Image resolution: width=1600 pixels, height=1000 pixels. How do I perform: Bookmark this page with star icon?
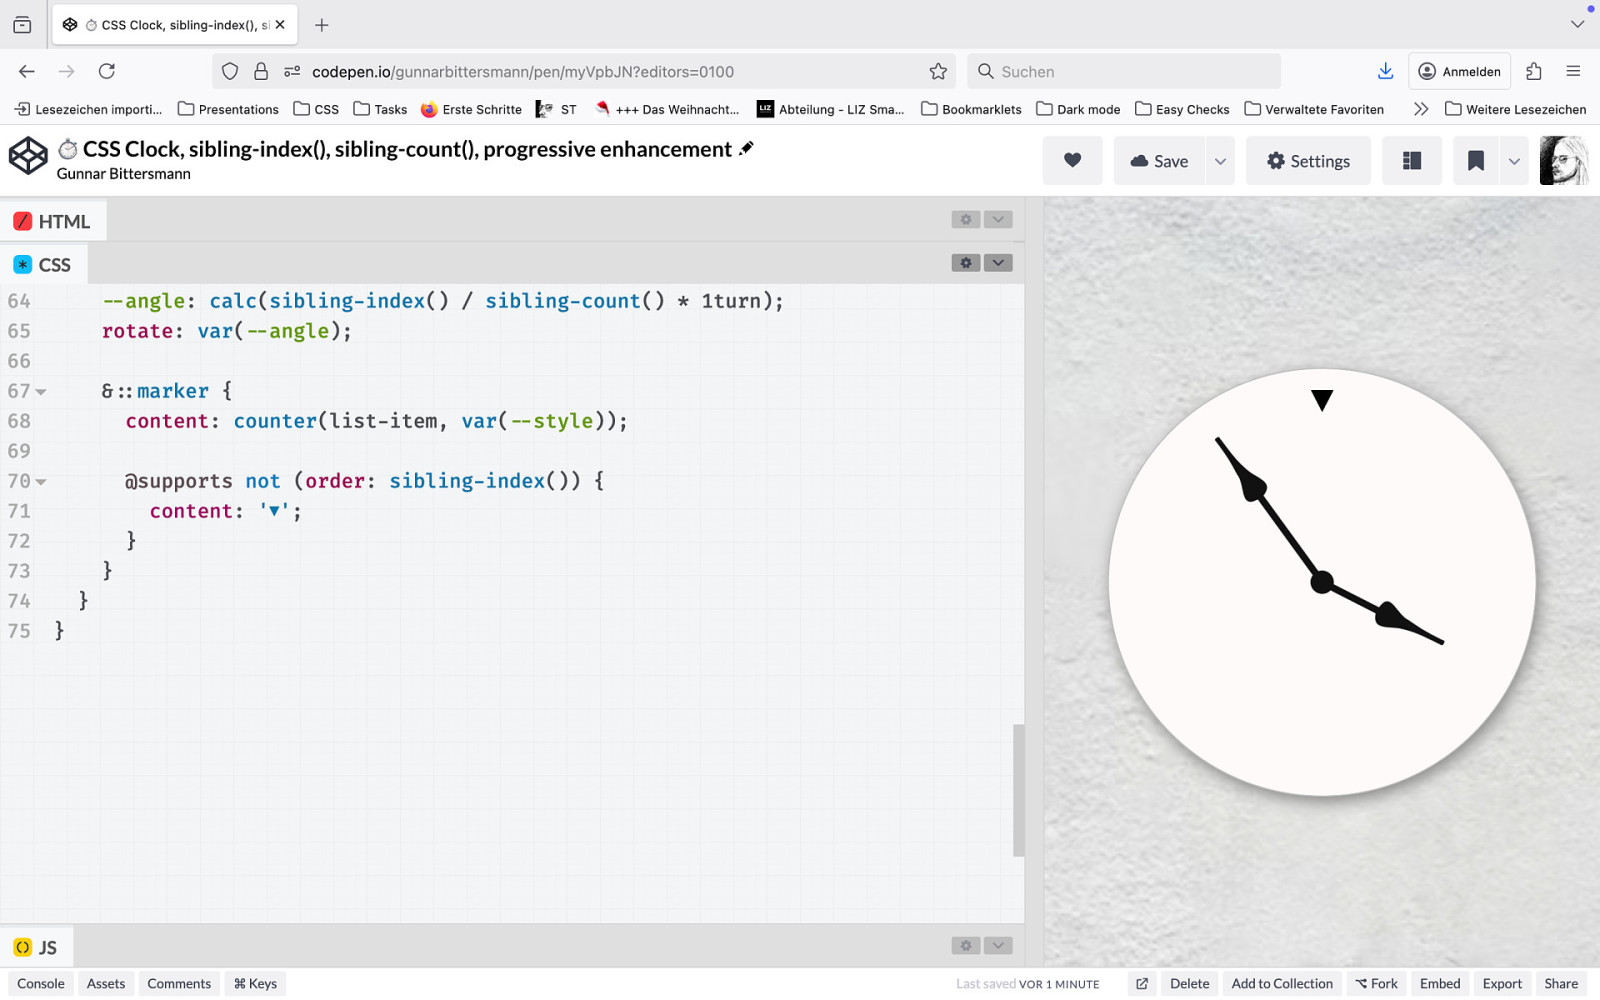click(x=938, y=71)
